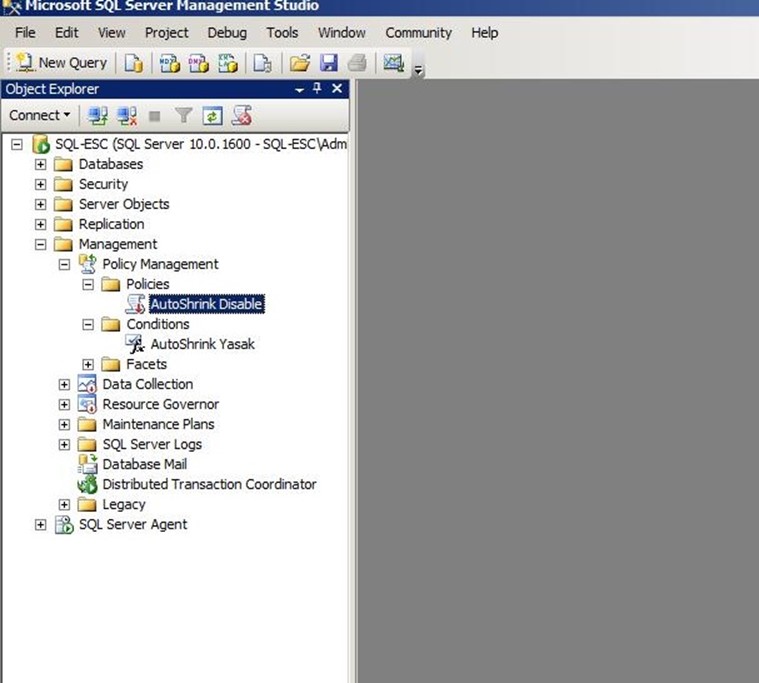Viewport: 759px width, 683px height.
Task: Select the SQL-ESC server icon
Action: (x=41, y=144)
